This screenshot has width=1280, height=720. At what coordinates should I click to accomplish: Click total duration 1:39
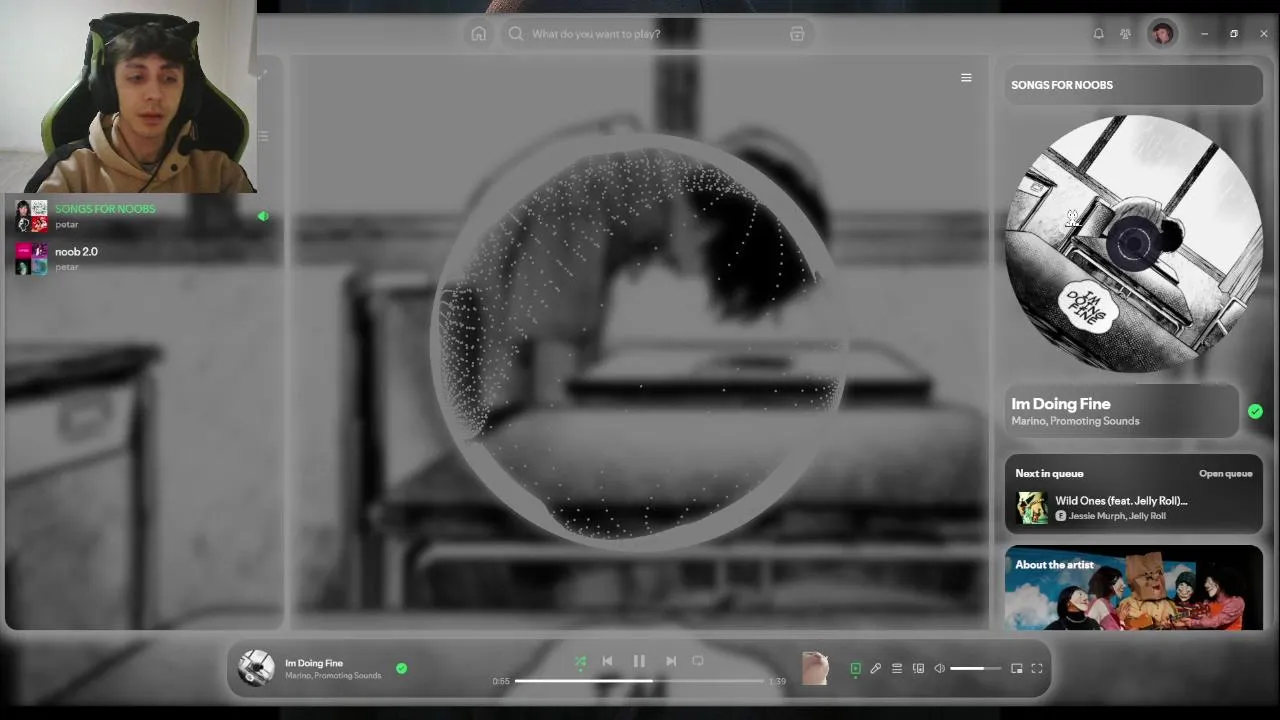pos(777,681)
